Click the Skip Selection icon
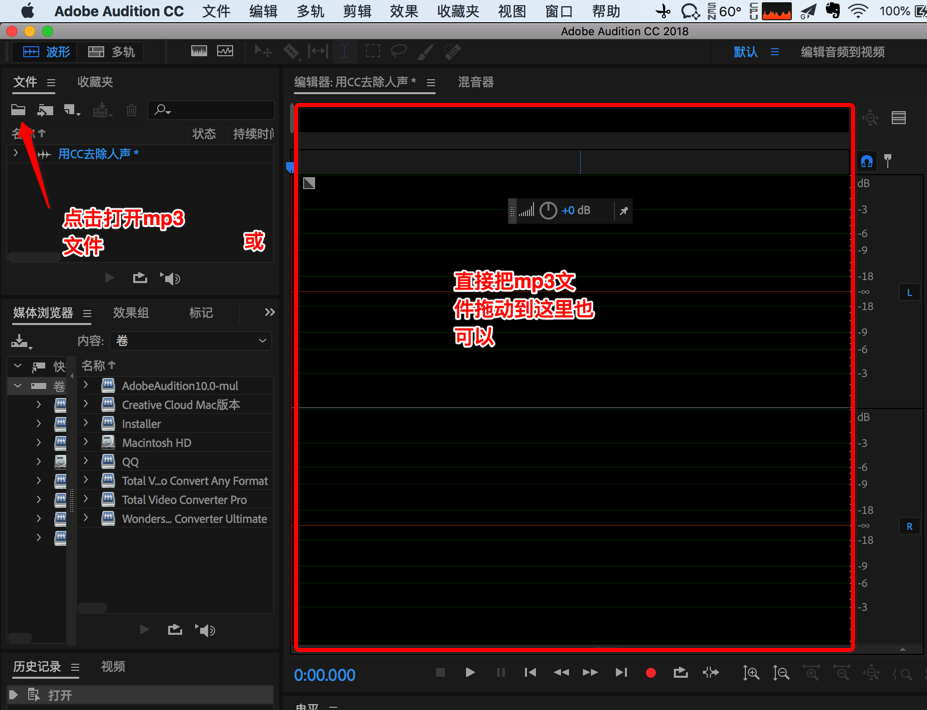 coord(711,672)
